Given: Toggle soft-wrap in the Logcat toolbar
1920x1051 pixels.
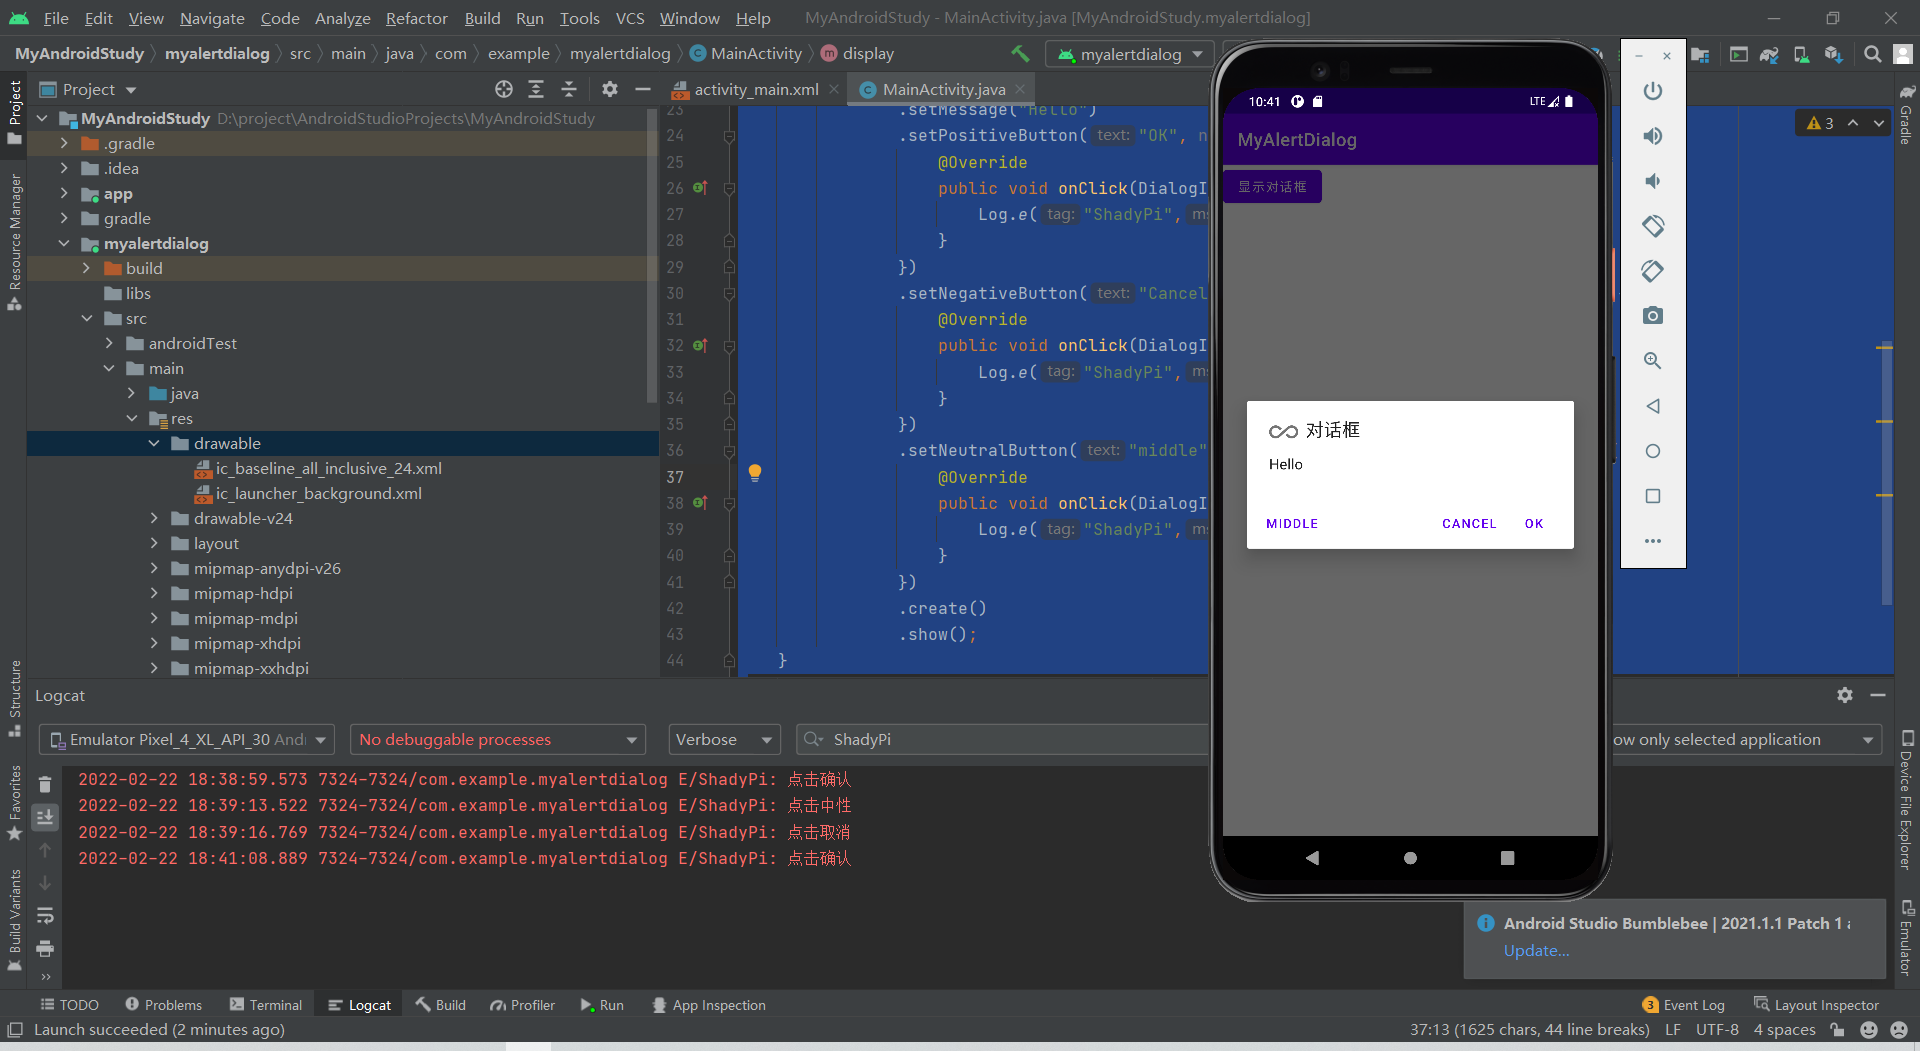Looking at the screenshot, I should point(45,915).
